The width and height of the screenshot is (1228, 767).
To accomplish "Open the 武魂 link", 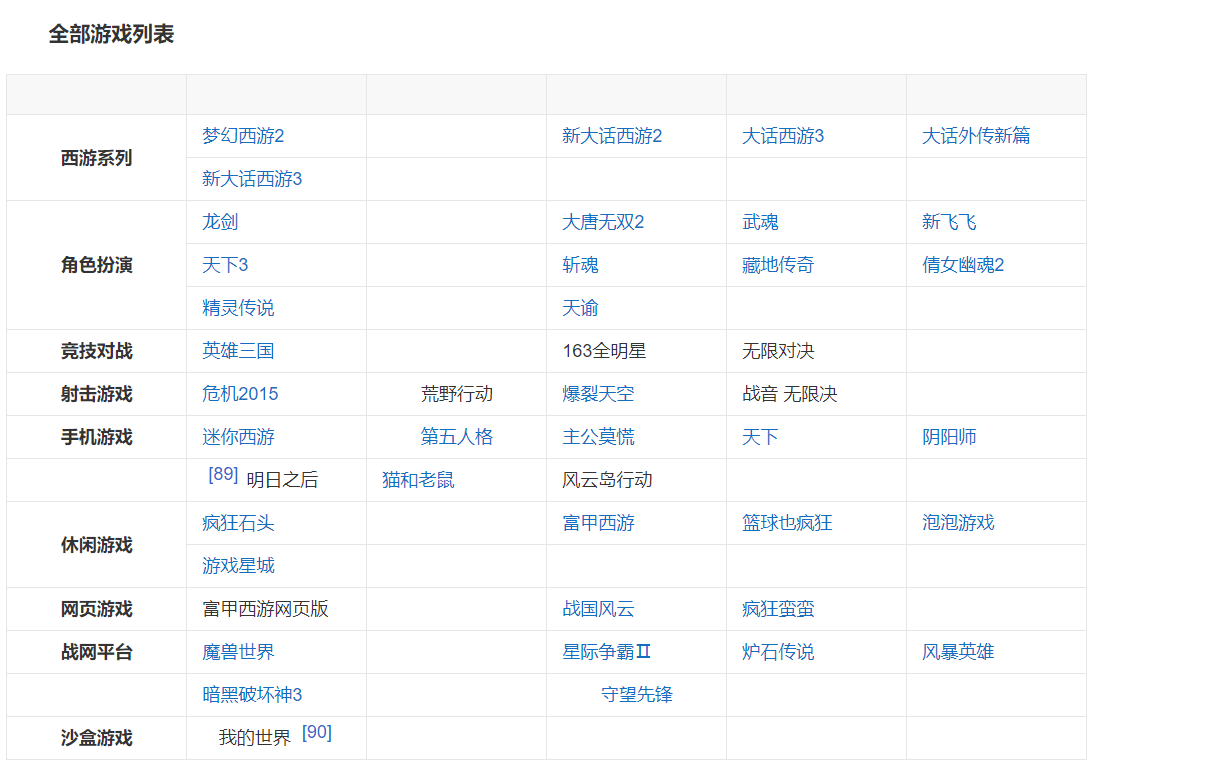I will pyautogui.click(x=760, y=222).
